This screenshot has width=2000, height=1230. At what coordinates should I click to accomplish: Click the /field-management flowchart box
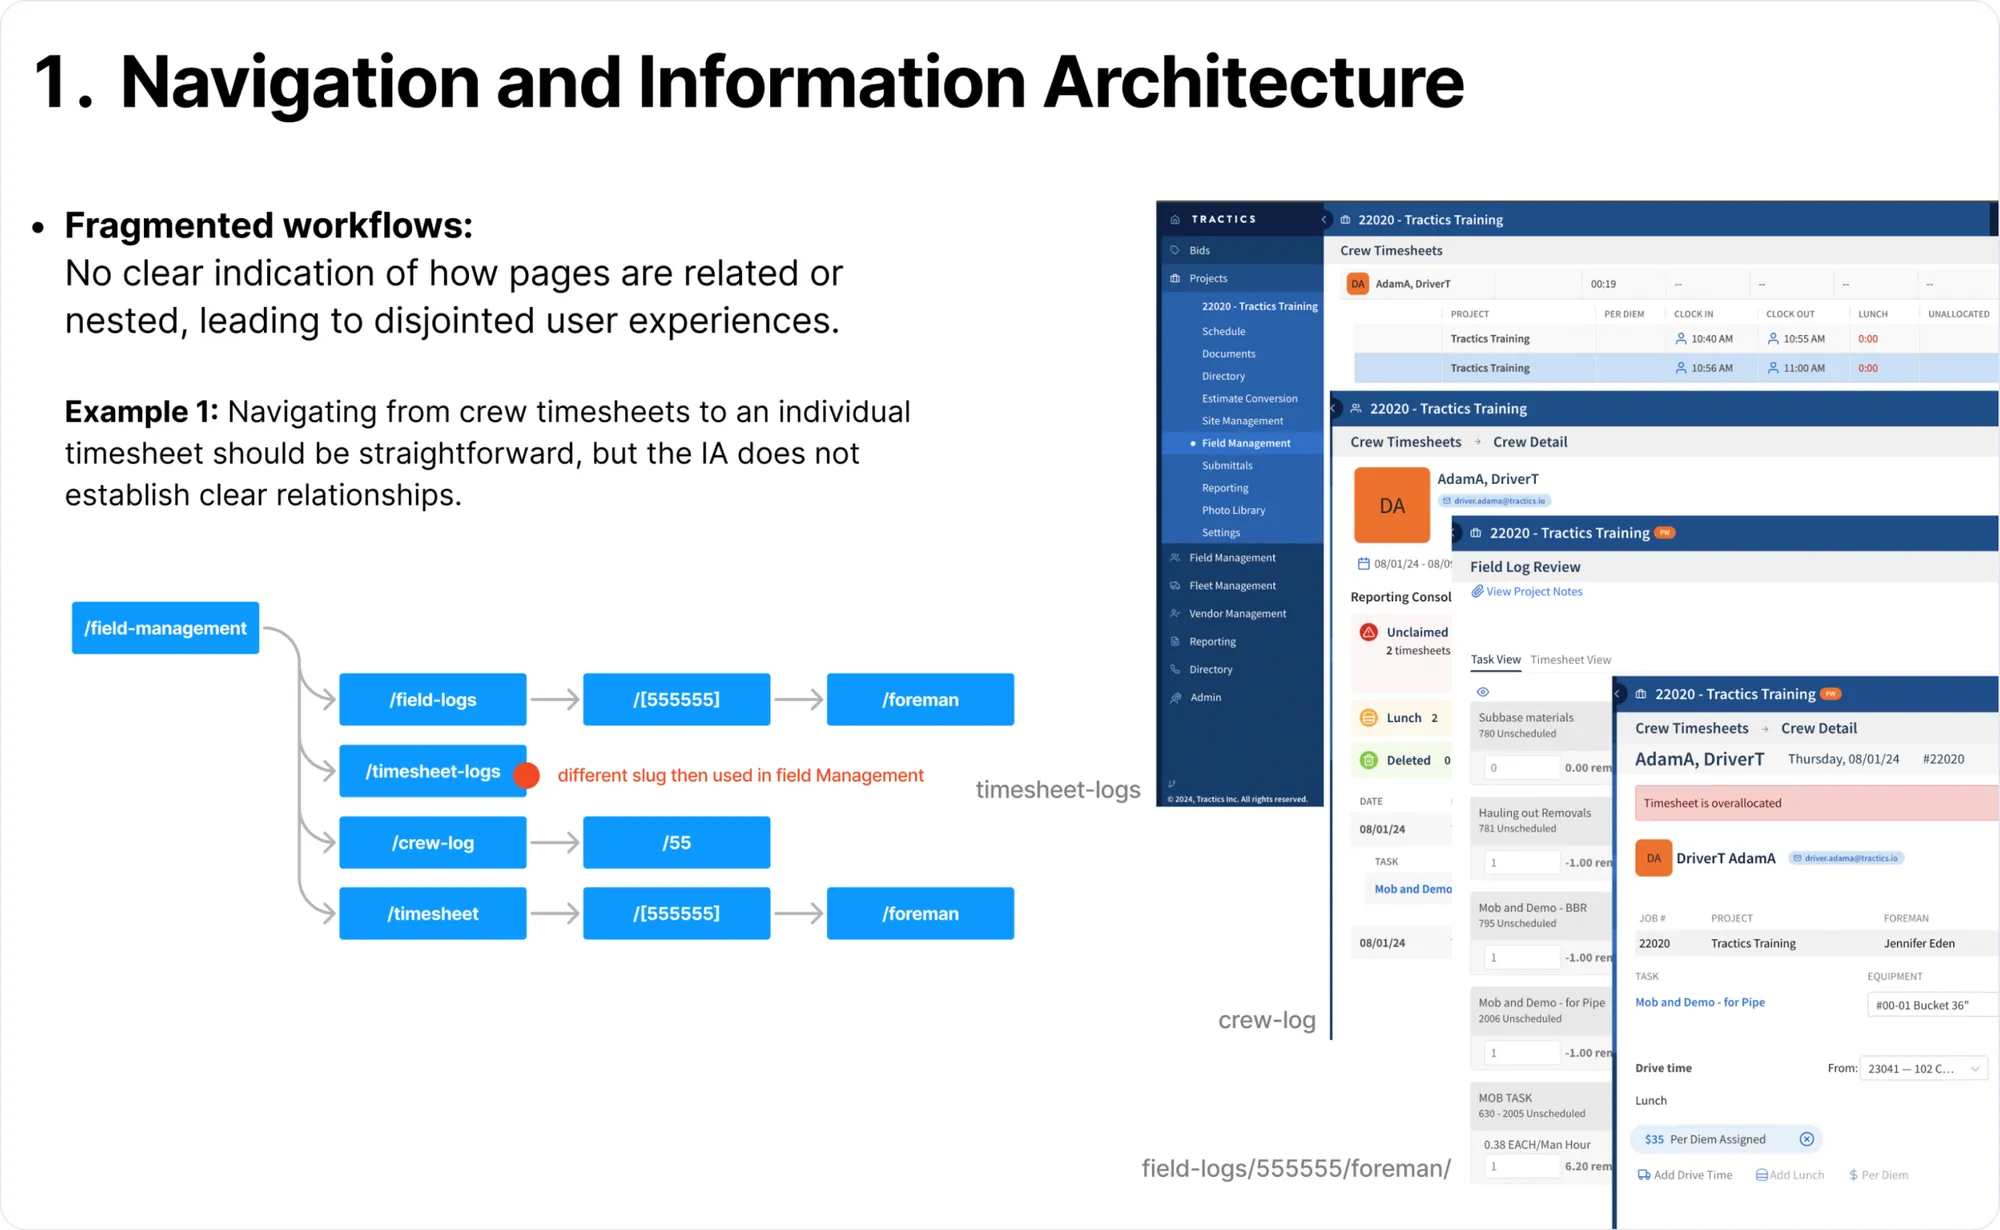(x=165, y=628)
